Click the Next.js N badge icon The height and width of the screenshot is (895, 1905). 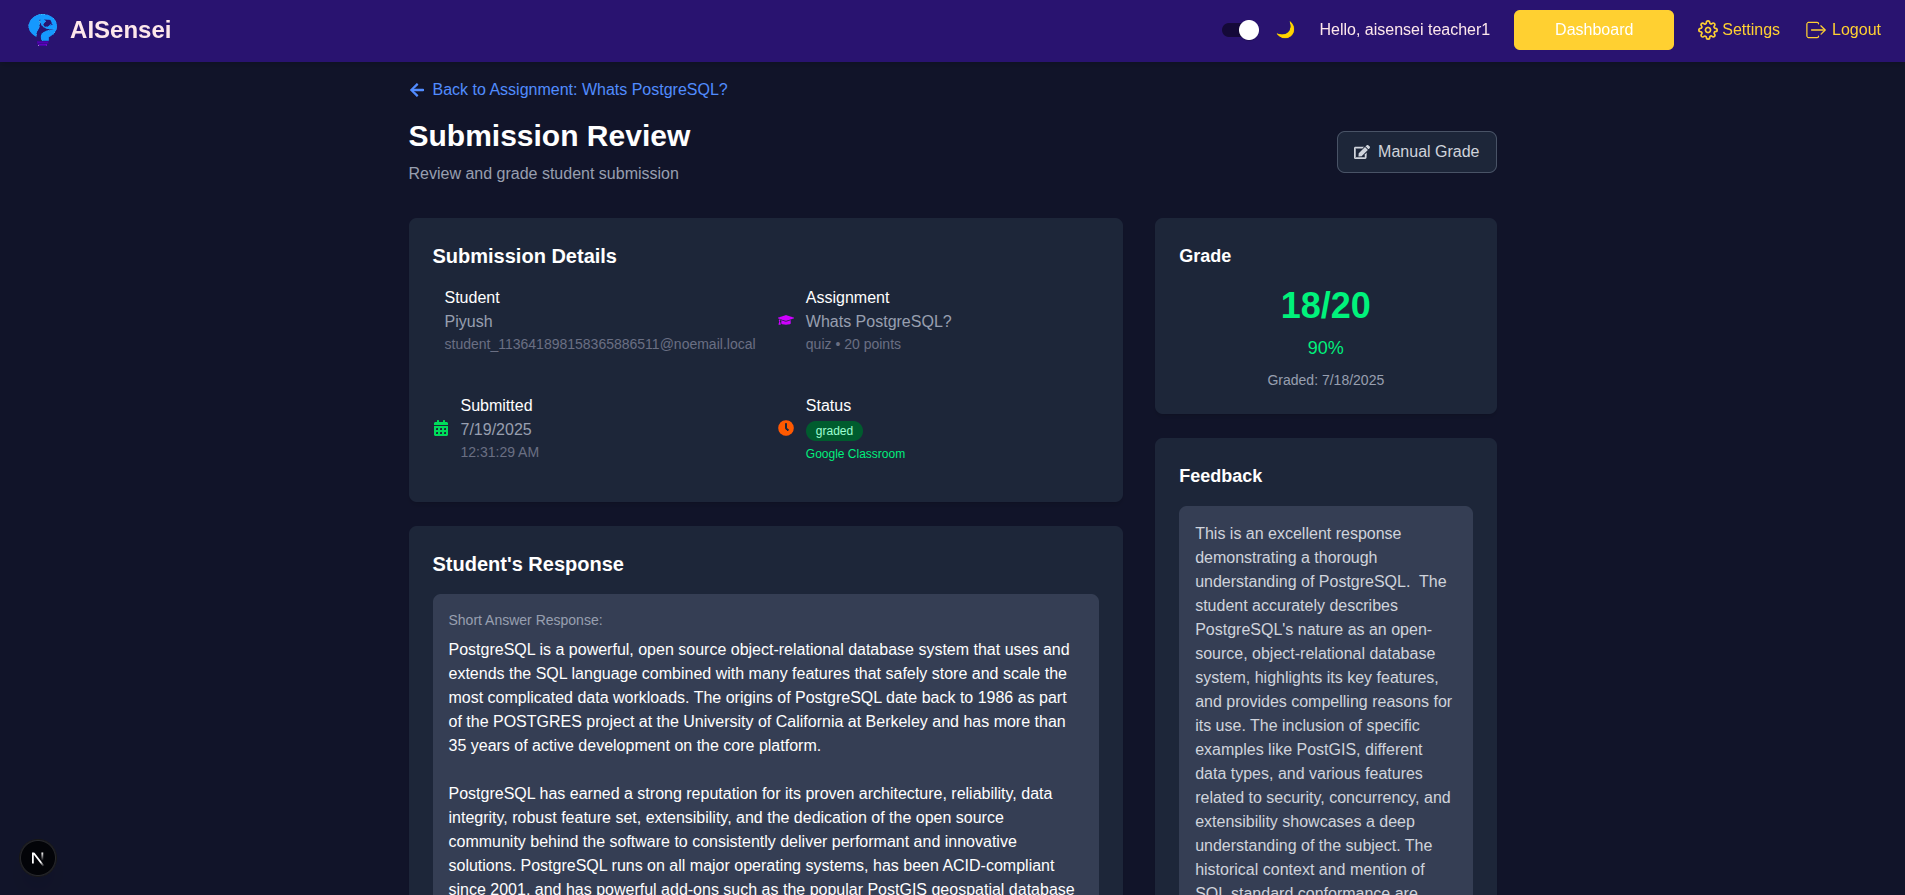coord(38,858)
